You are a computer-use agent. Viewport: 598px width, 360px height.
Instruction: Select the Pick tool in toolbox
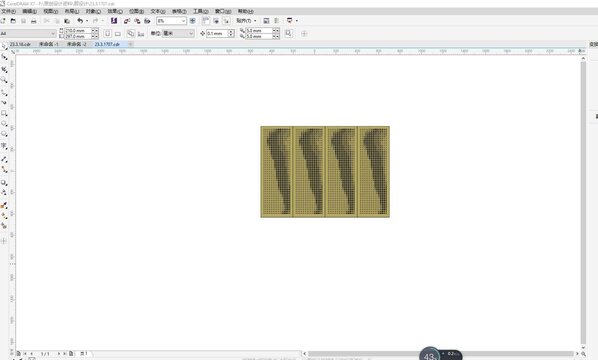pos(4,46)
